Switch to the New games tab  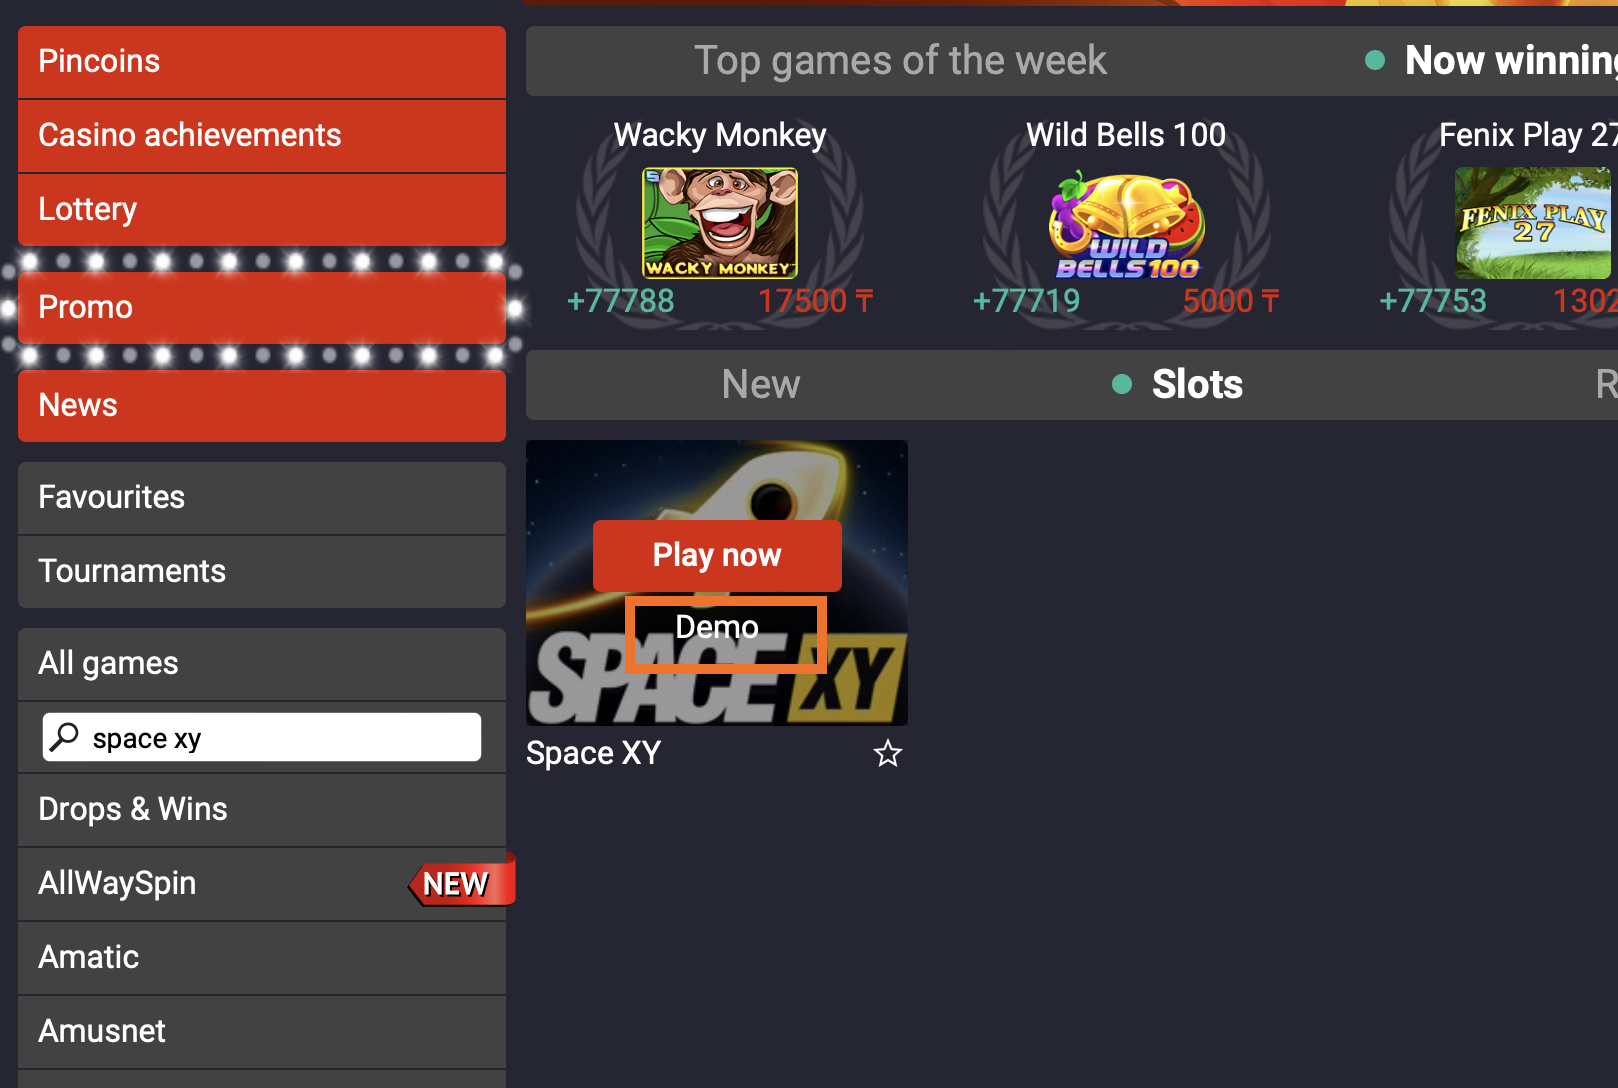click(x=761, y=384)
